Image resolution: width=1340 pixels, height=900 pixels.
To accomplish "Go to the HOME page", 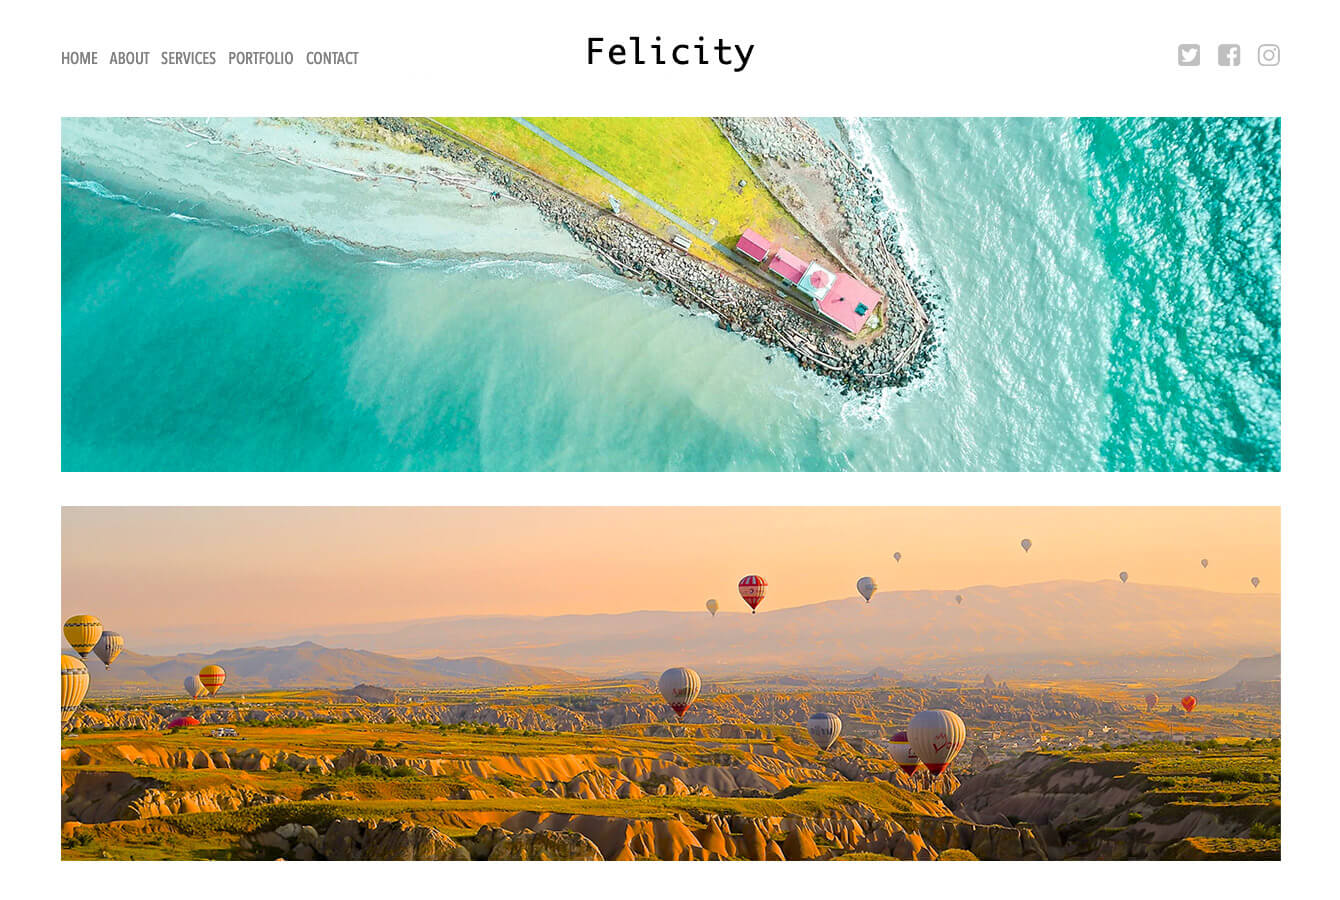I will point(79,58).
